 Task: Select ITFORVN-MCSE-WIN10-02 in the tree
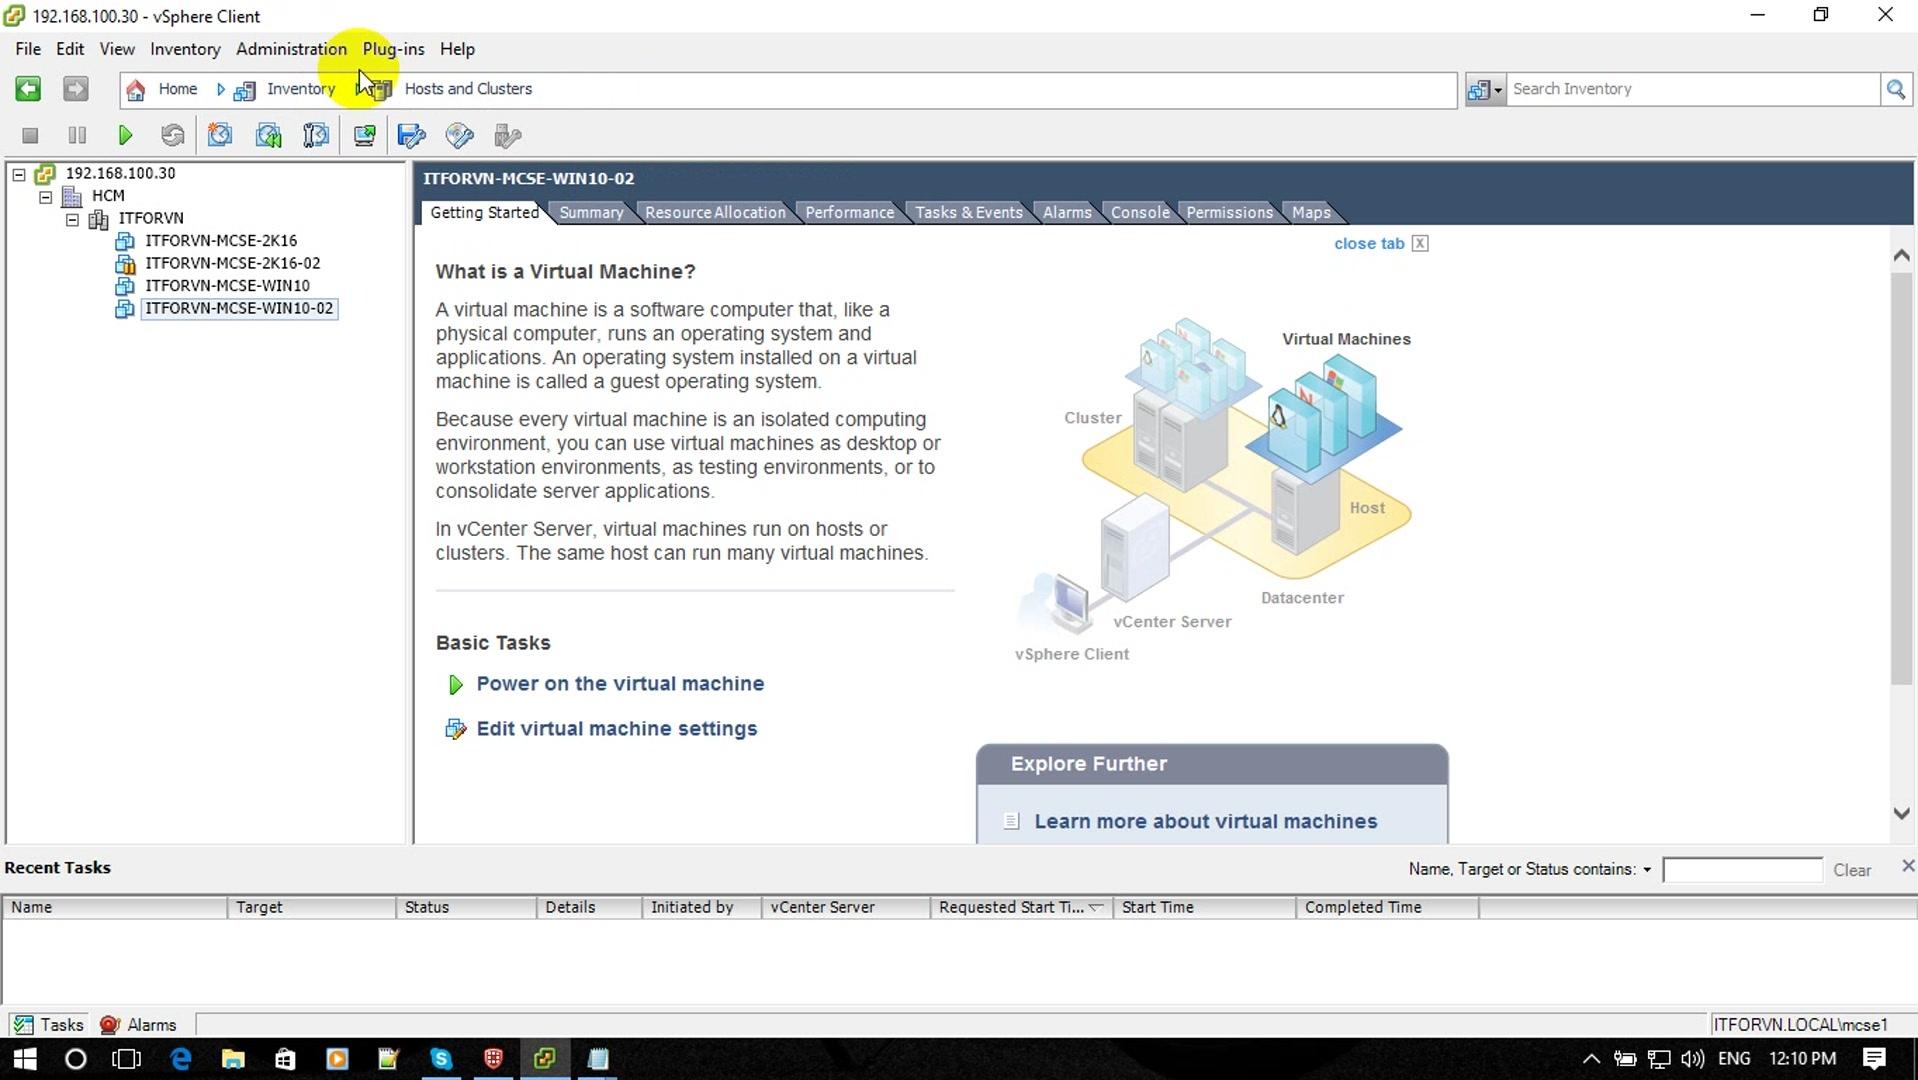[x=239, y=309]
